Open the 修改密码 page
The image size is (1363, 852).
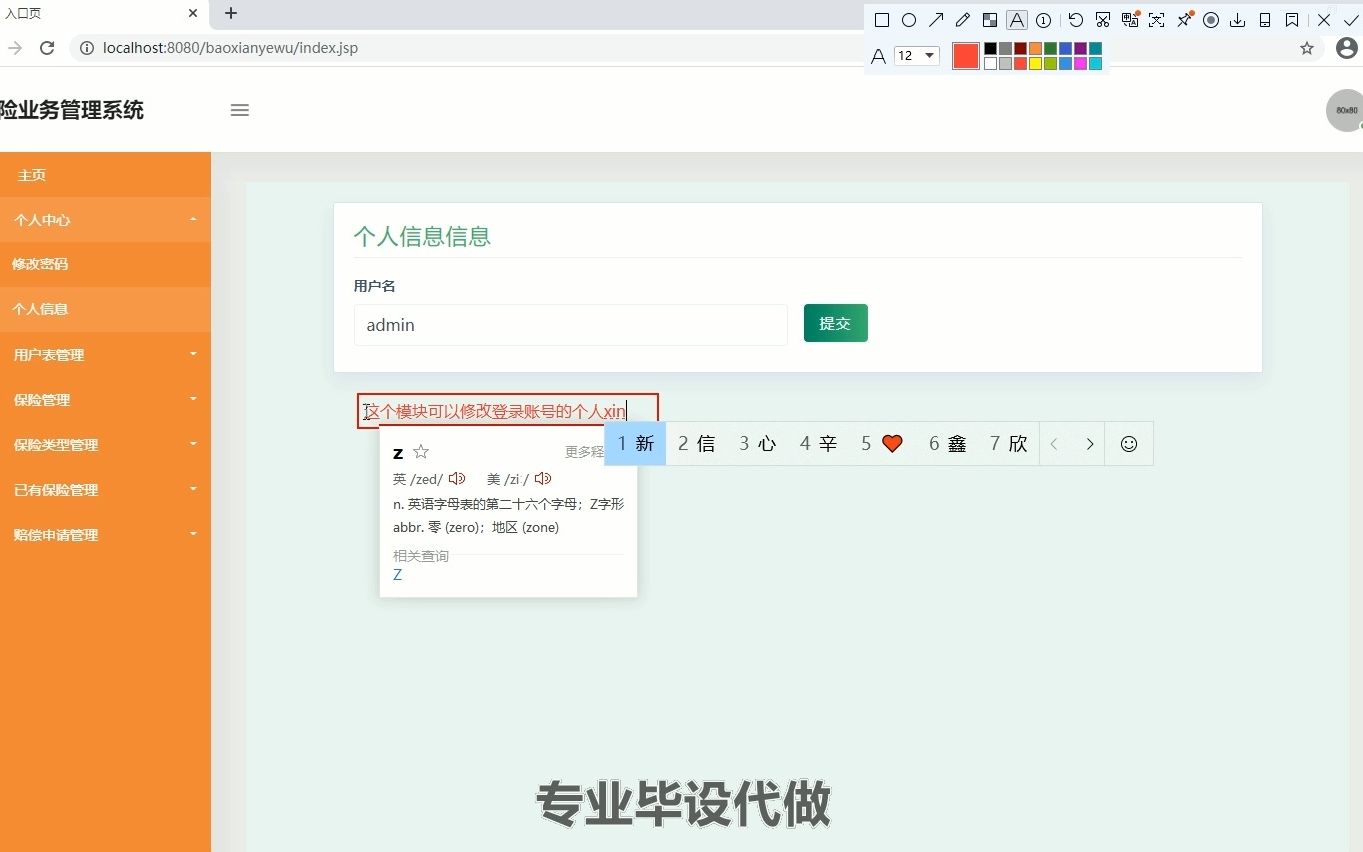(x=105, y=265)
